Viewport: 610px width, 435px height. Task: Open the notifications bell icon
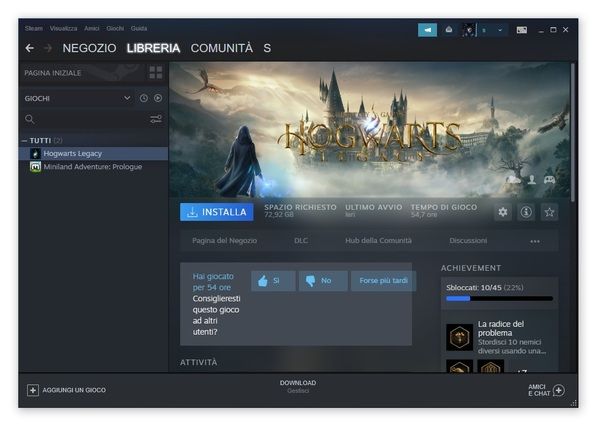tap(449, 30)
